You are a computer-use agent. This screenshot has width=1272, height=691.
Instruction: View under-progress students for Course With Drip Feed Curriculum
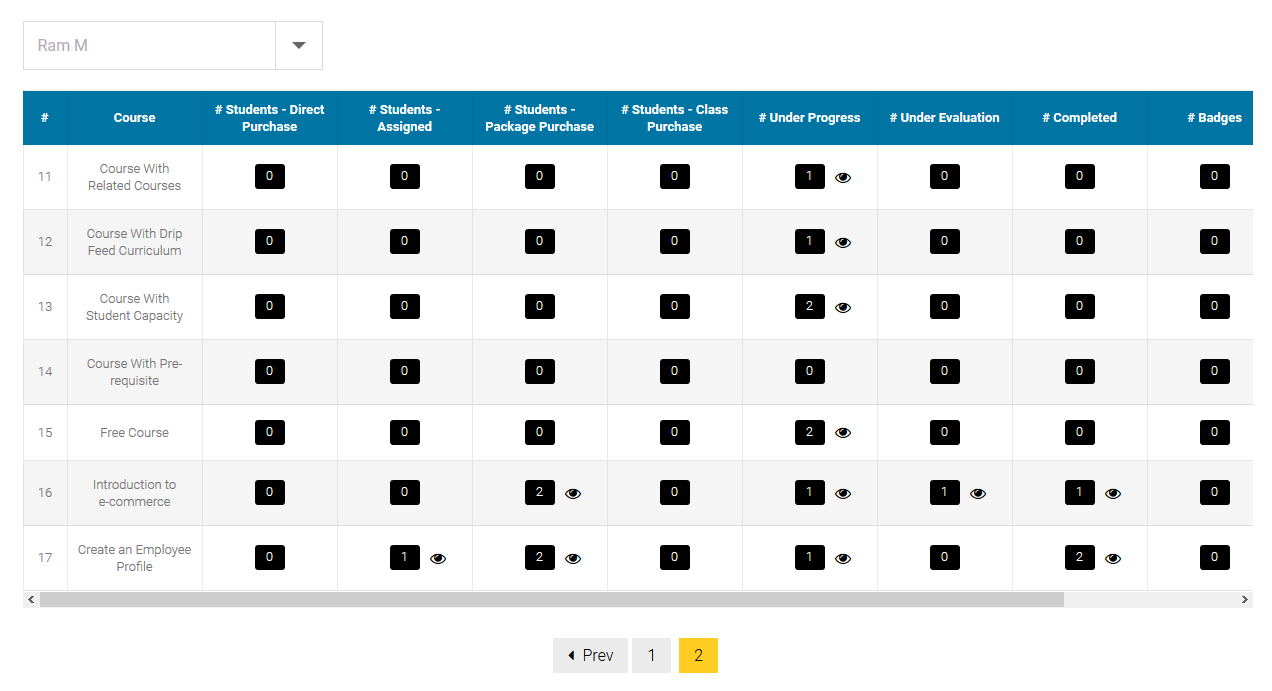[x=843, y=243]
